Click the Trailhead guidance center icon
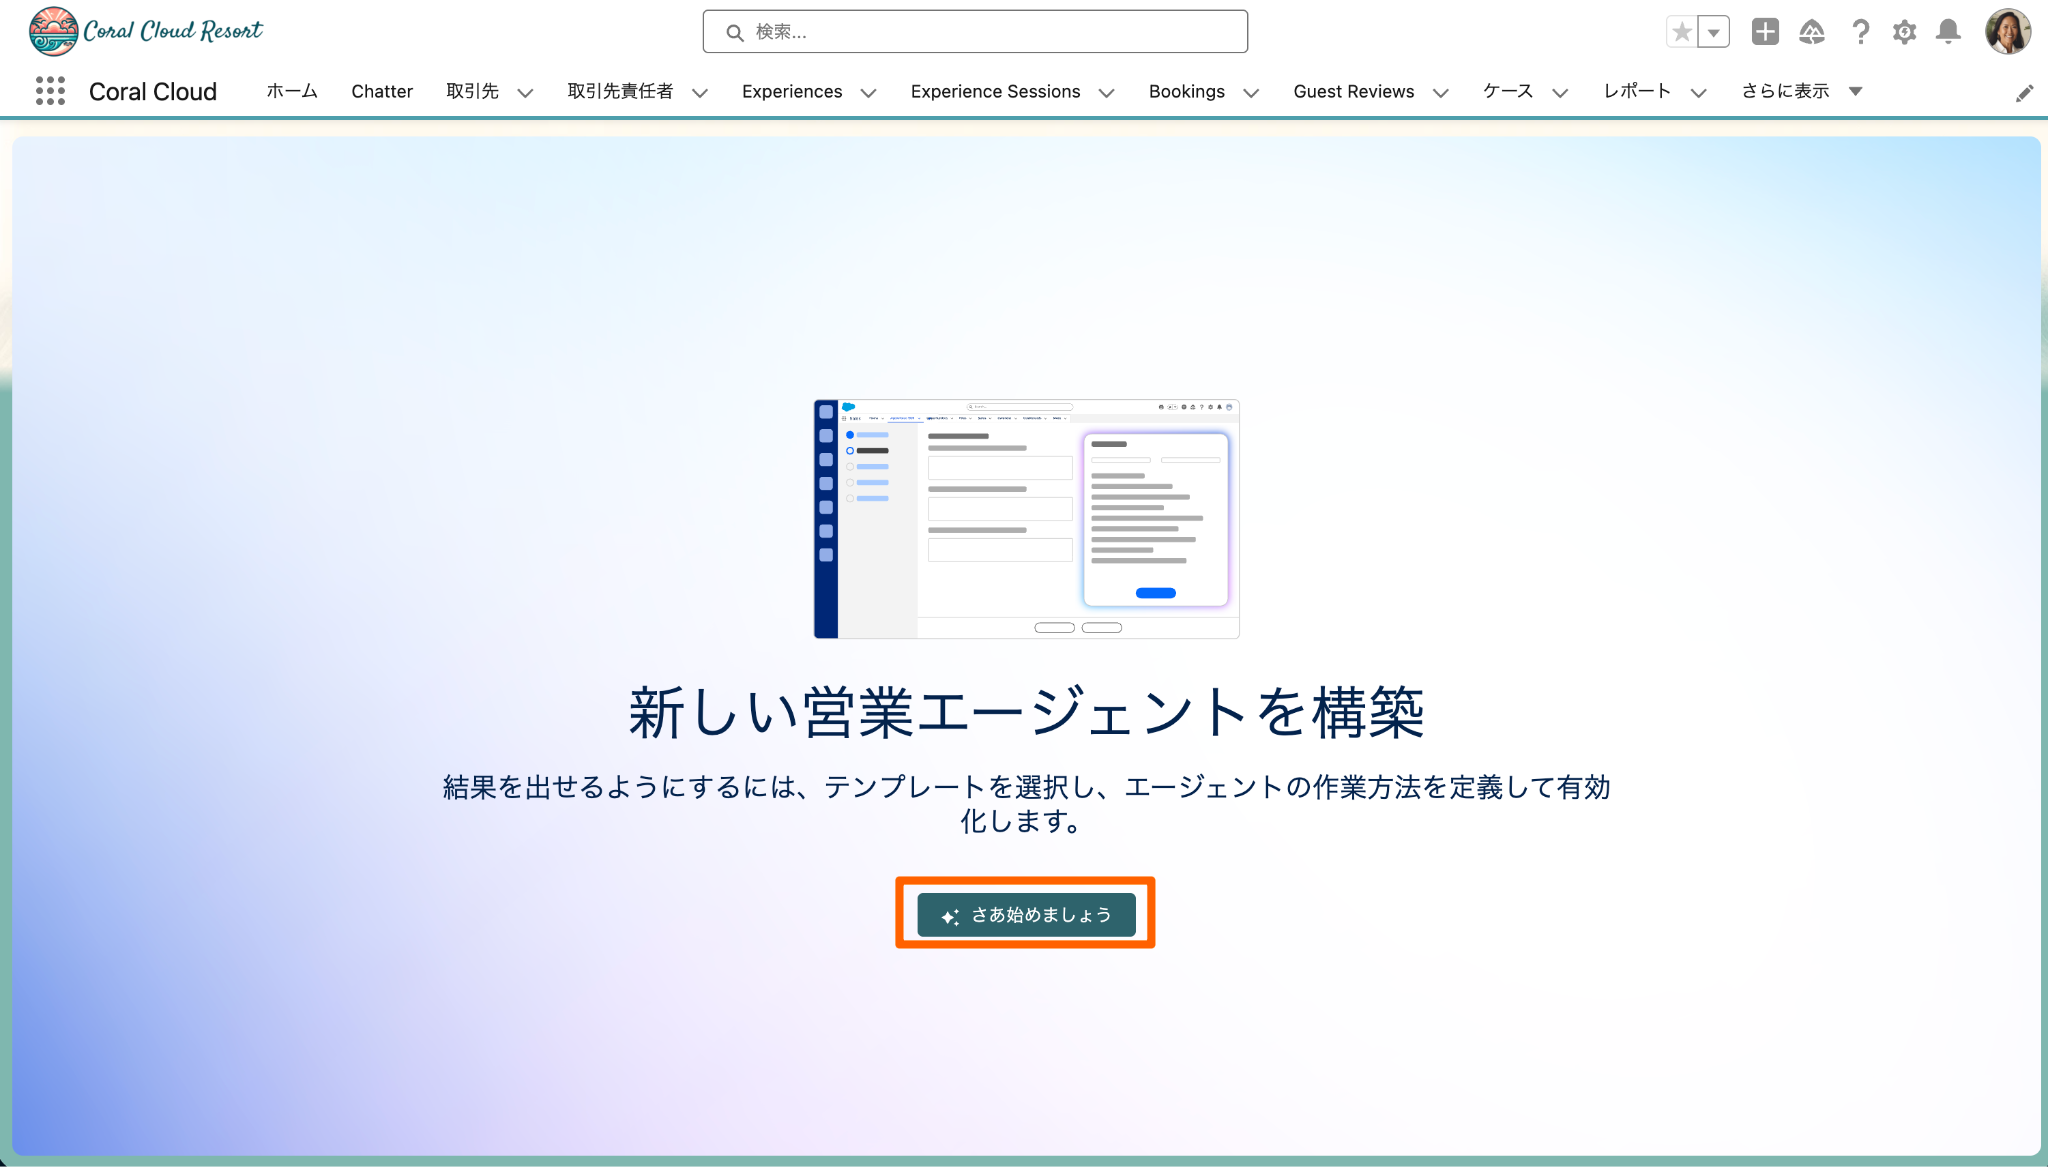The height and width of the screenshot is (1167, 2048). pyautogui.click(x=1811, y=32)
